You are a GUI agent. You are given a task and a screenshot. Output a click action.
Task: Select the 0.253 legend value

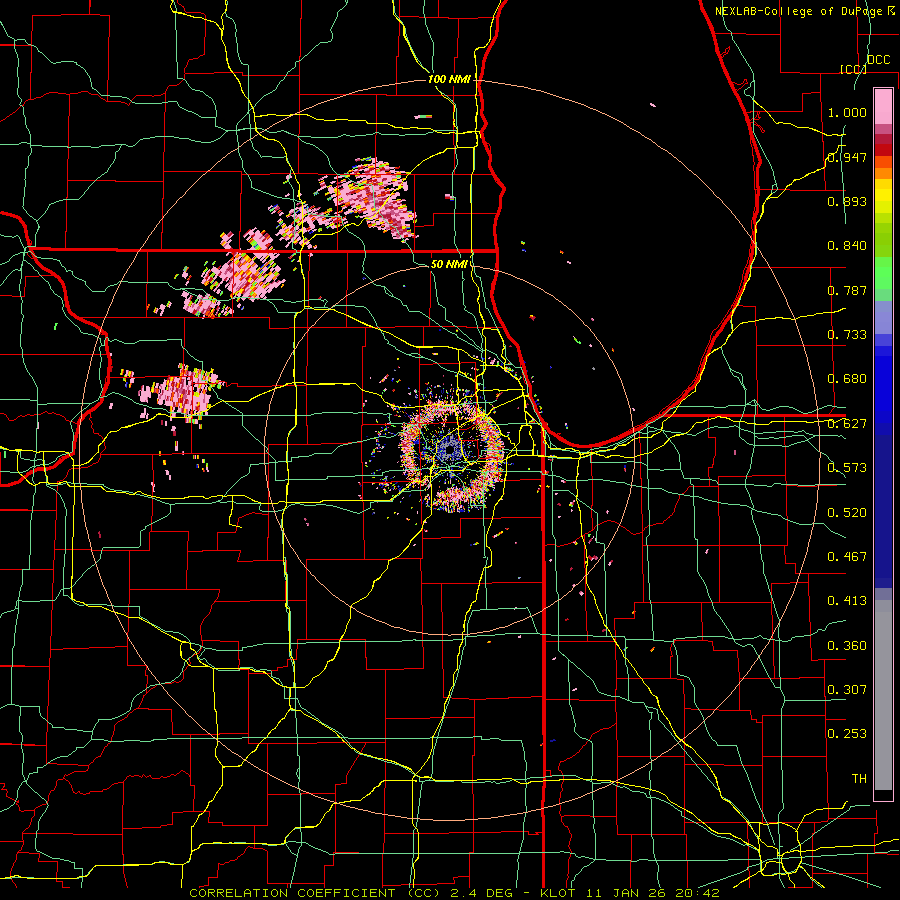pyautogui.click(x=847, y=734)
